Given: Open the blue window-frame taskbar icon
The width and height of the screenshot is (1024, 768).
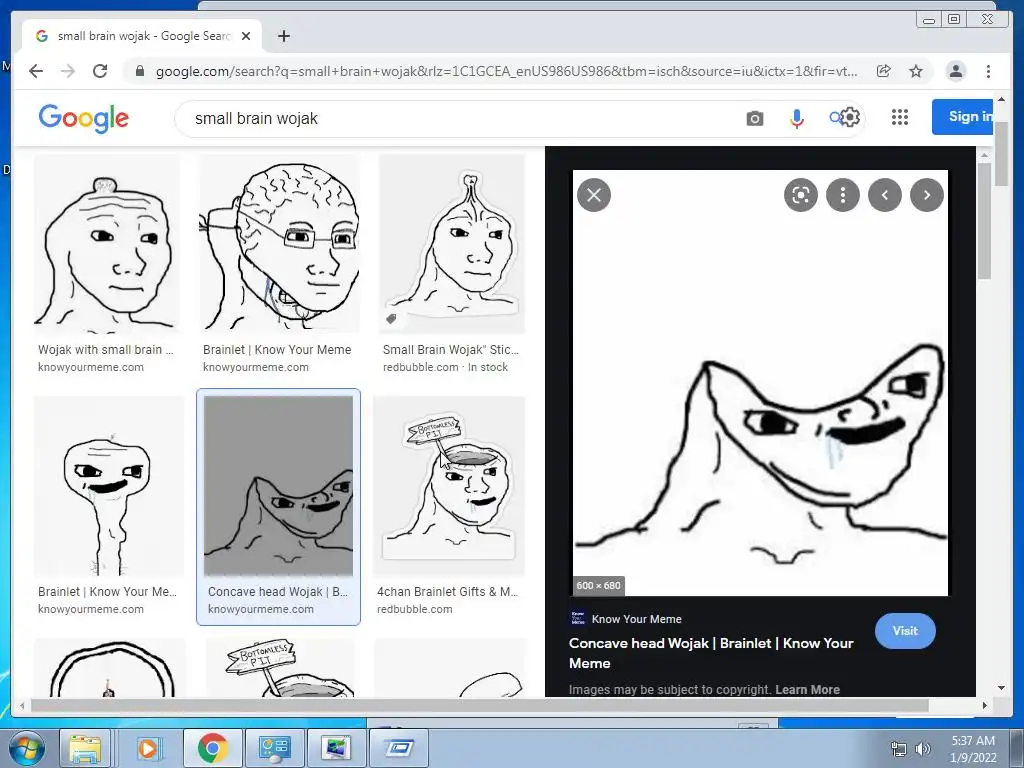Looking at the screenshot, I should tap(399, 748).
